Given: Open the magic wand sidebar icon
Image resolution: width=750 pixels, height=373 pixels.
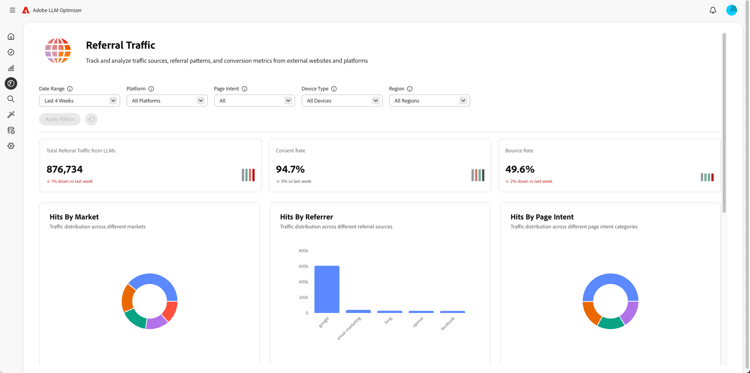Looking at the screenshot, I should click(x=11, y=115).
